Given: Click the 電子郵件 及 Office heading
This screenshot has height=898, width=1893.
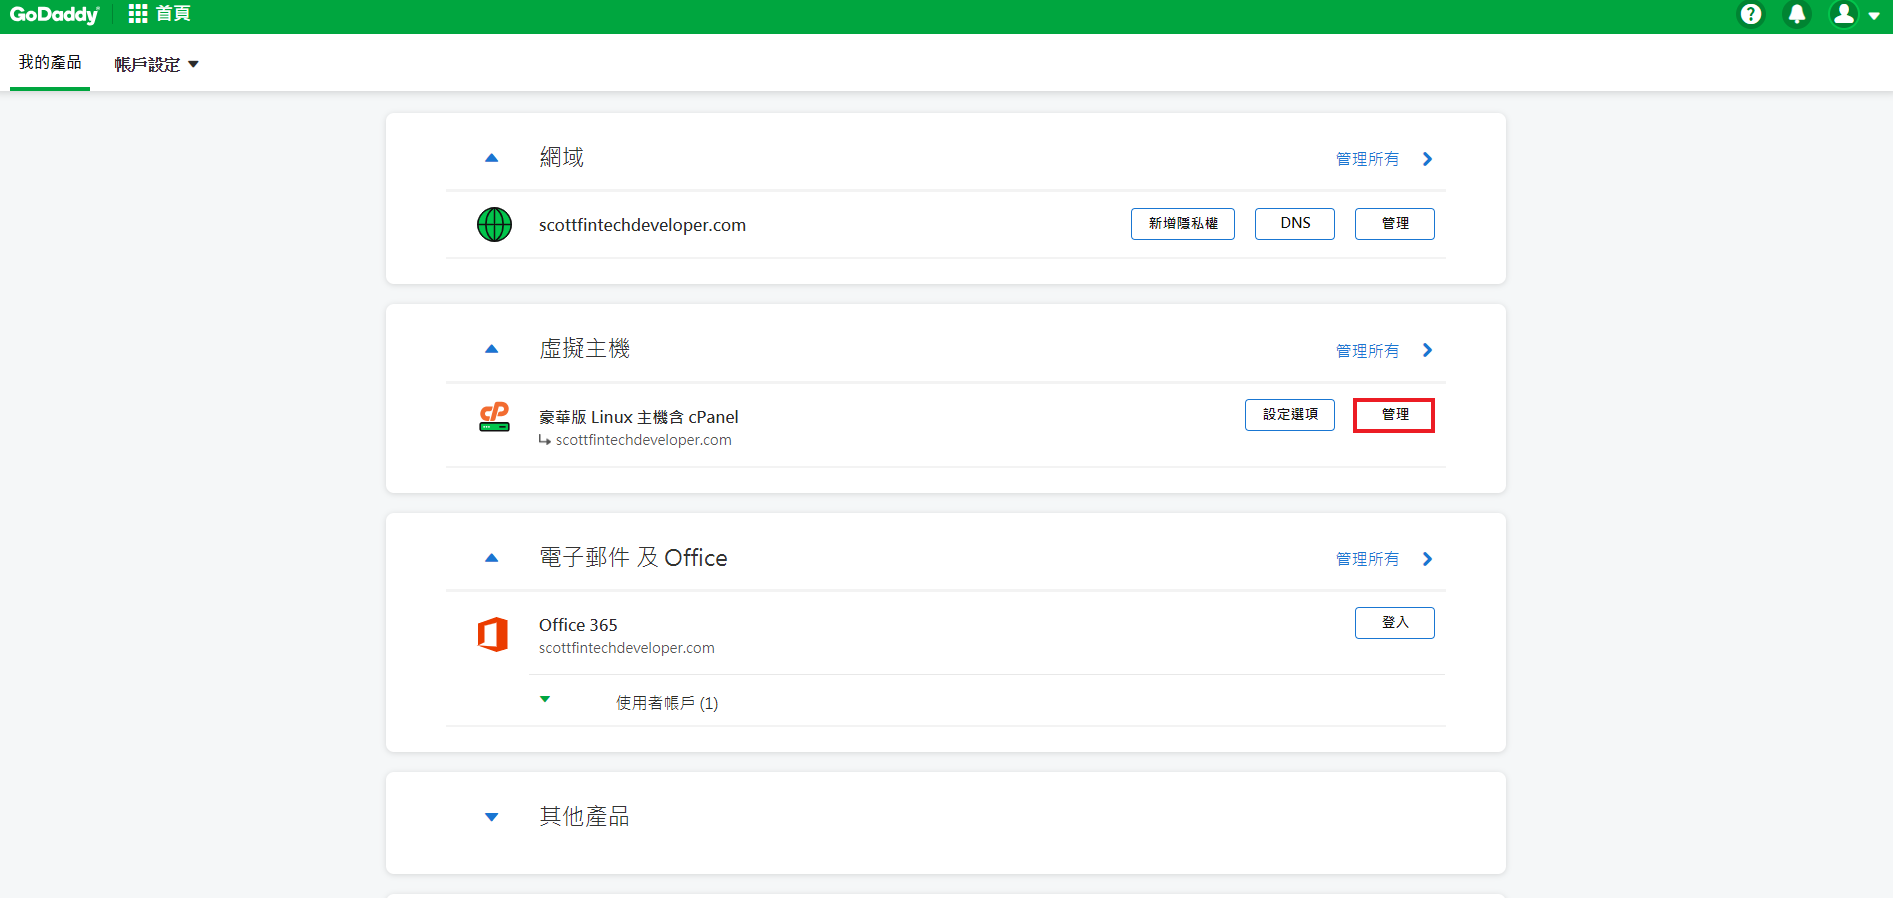Looking at the screenshot, I should (x=633, y=557).
